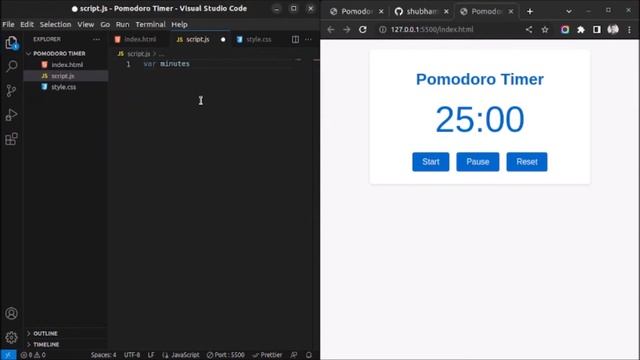This screenshot has width=640, height=360.
Task: Pause the Pomodoro timer
Action: [x=478, y=162]
